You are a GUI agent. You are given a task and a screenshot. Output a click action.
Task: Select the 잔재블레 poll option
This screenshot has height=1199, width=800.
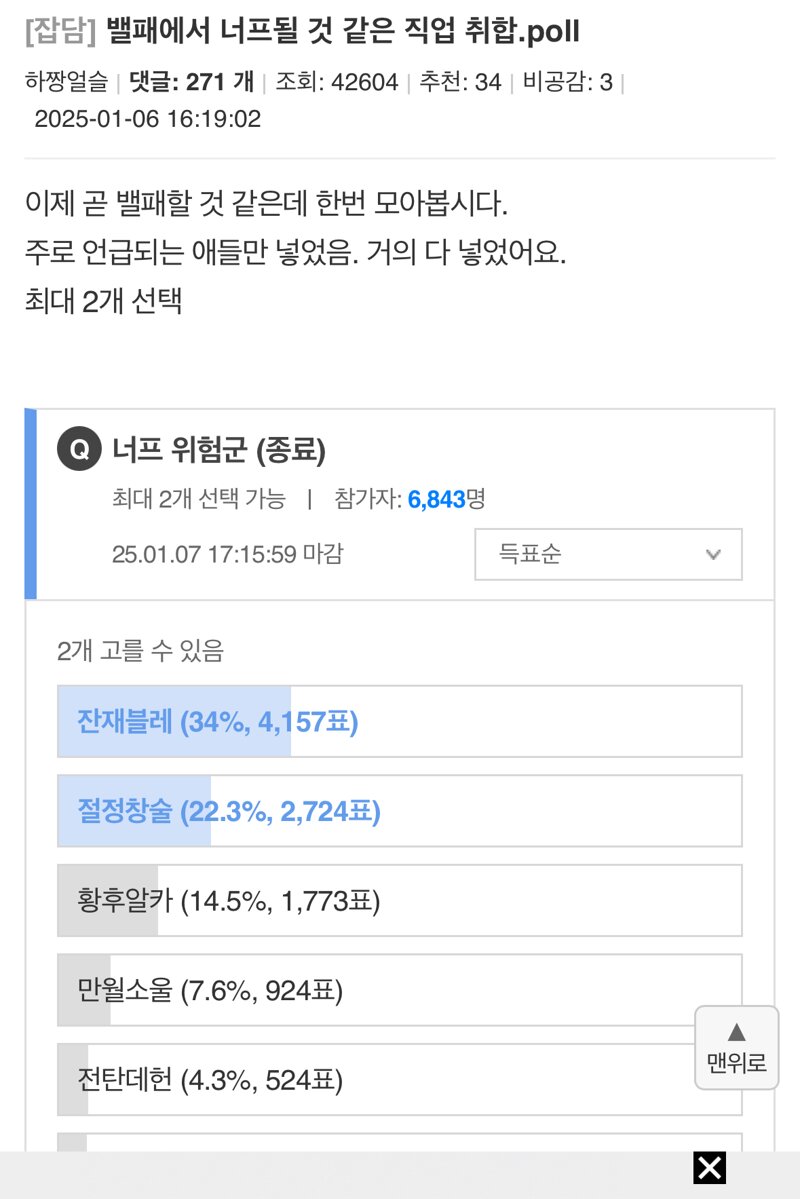399,722
